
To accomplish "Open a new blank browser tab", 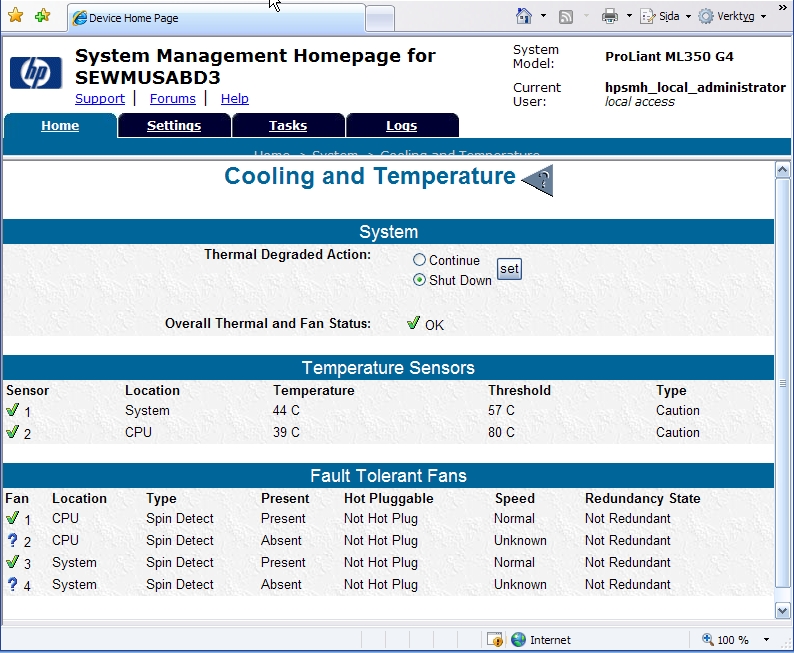I will 380,19.
